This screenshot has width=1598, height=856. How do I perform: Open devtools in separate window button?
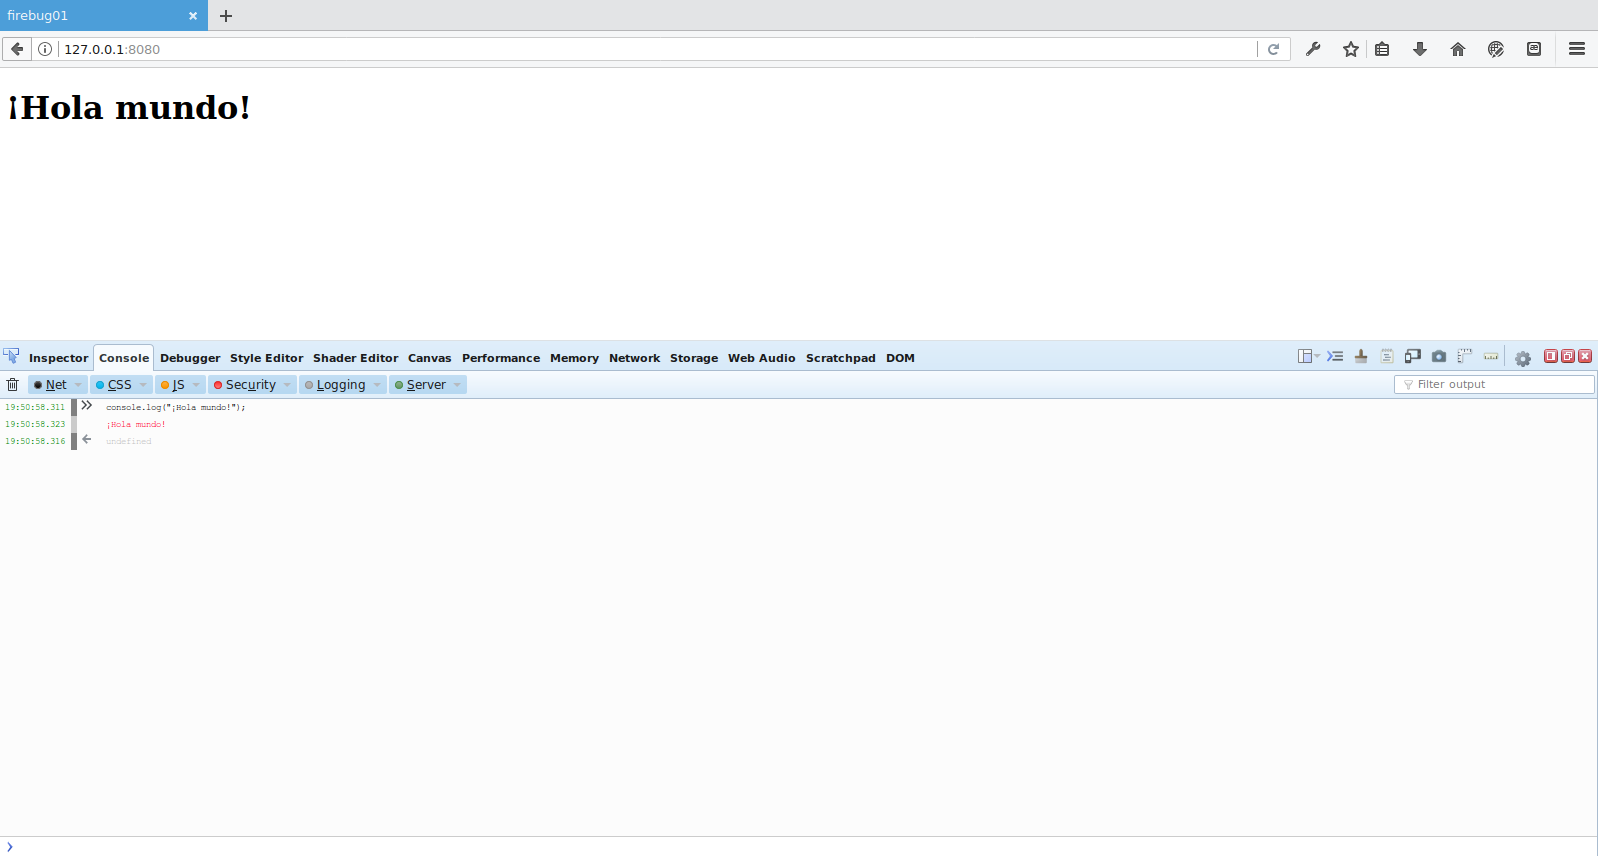point(1568,356)
